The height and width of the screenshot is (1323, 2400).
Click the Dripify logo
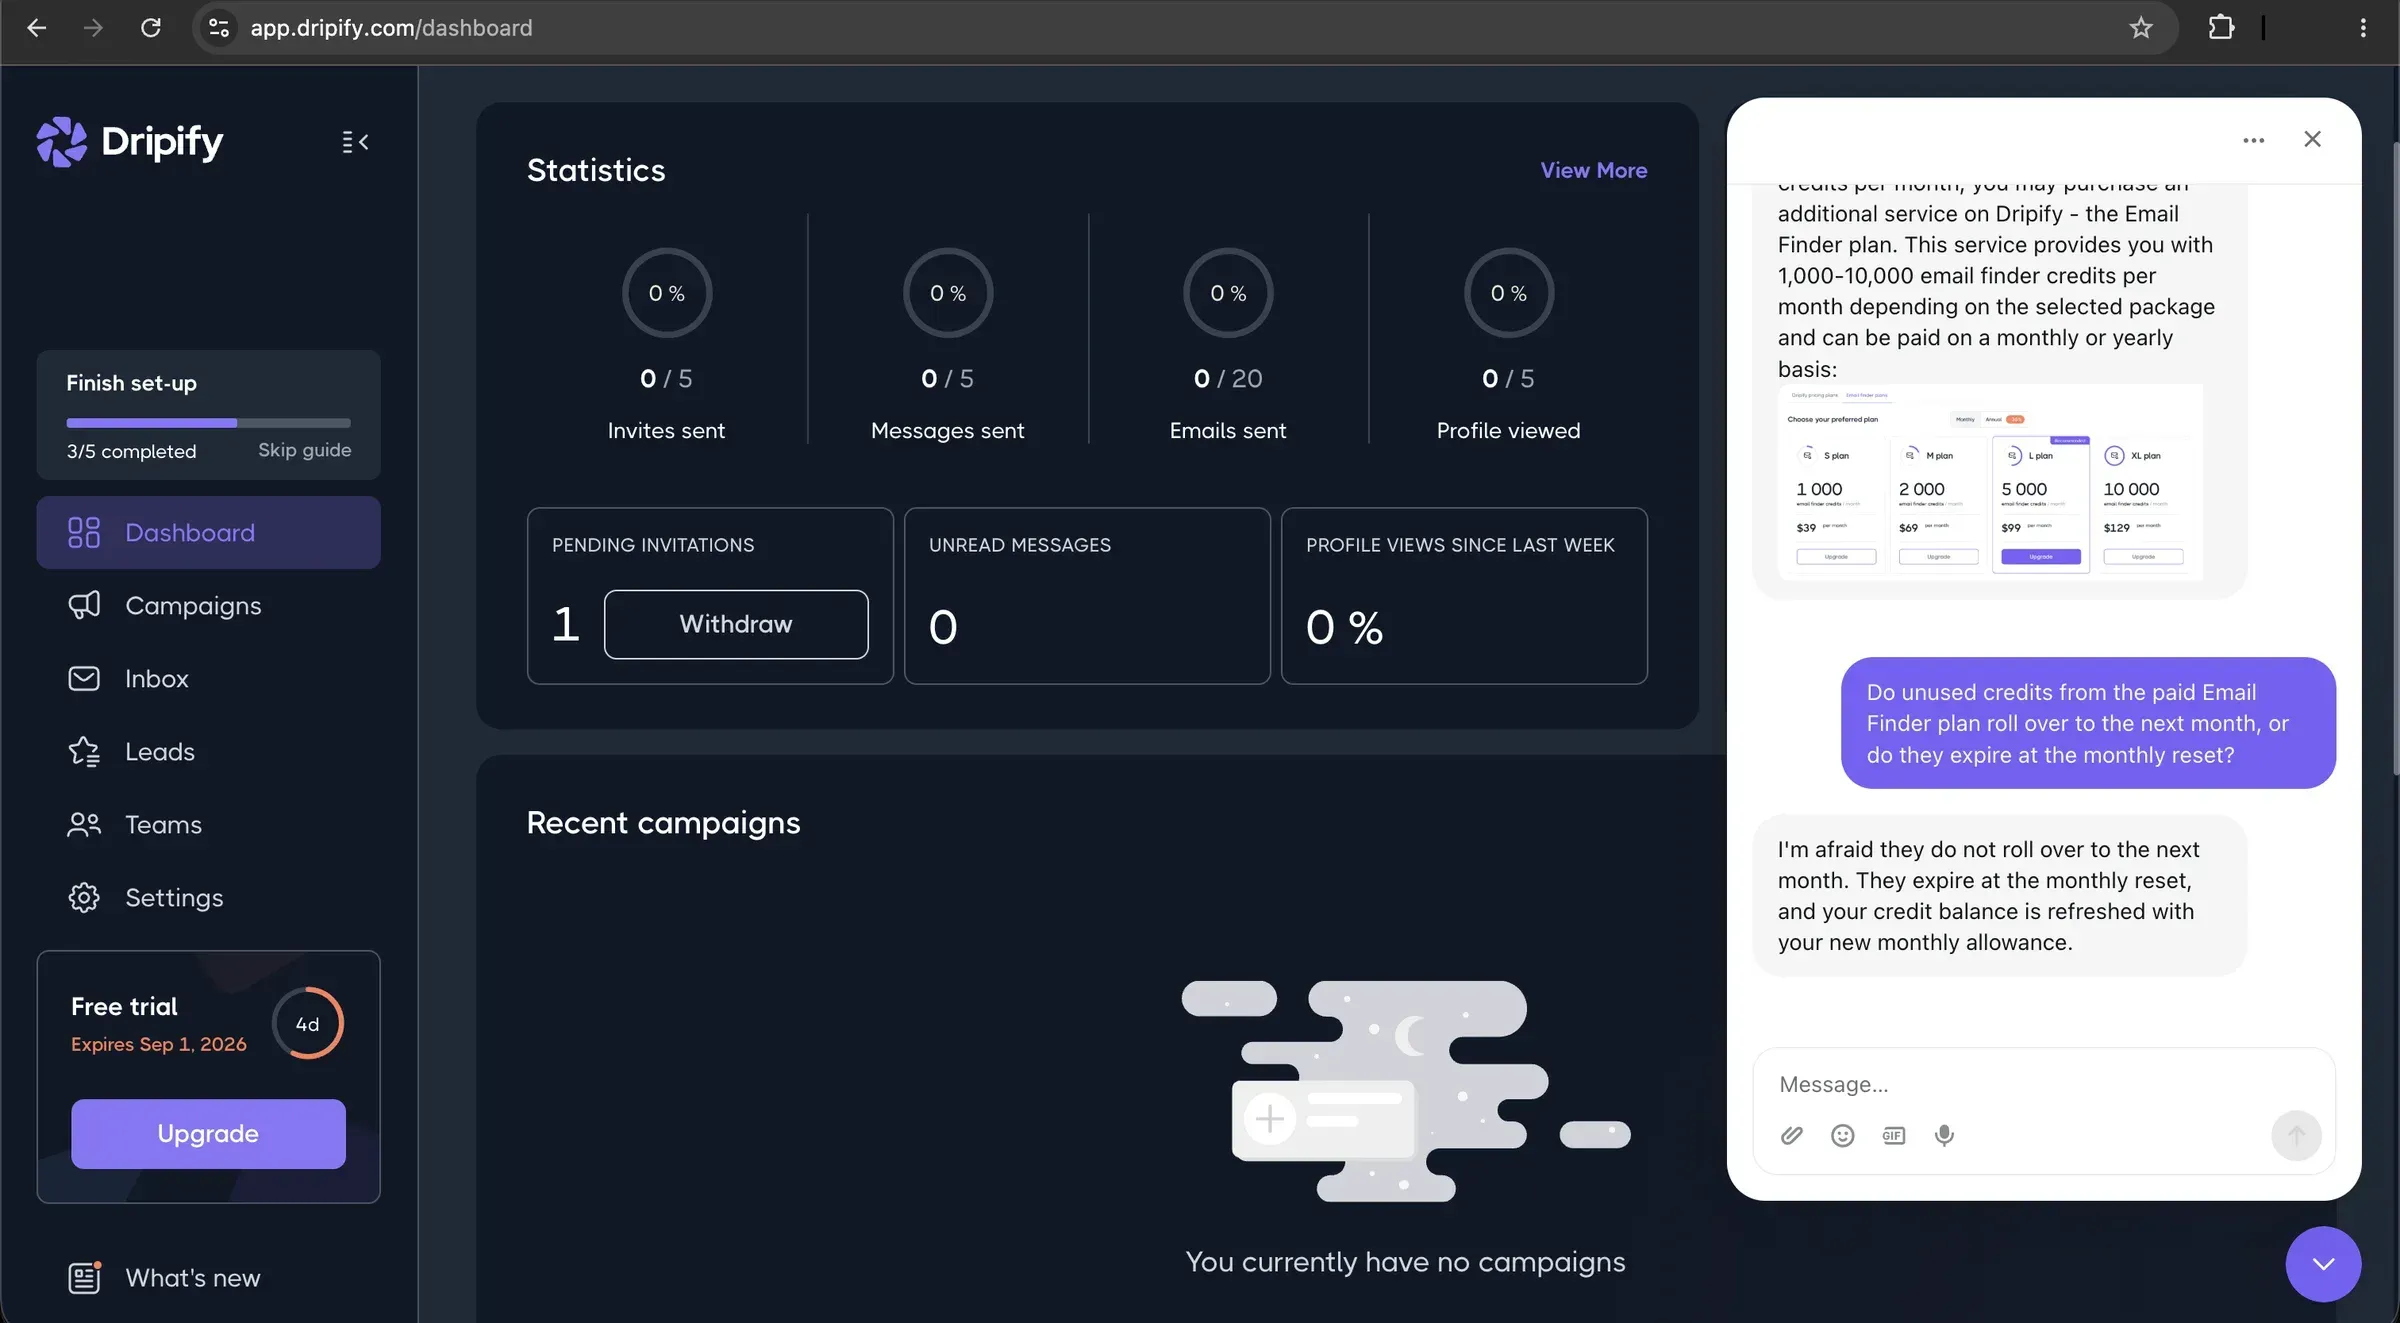(x=130, y=142)
